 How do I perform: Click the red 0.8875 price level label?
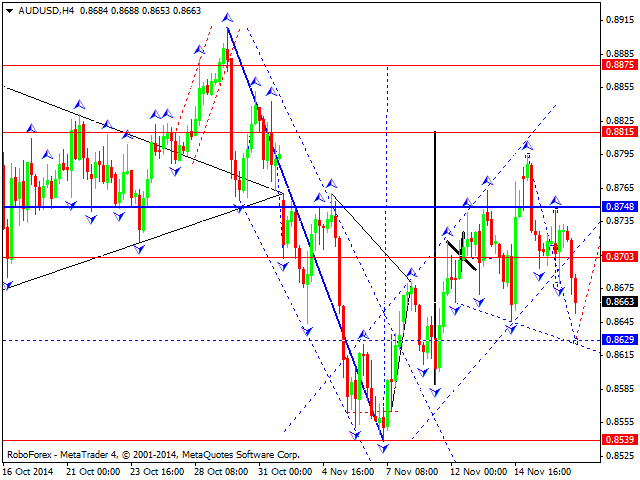click(x=620, y=65)
